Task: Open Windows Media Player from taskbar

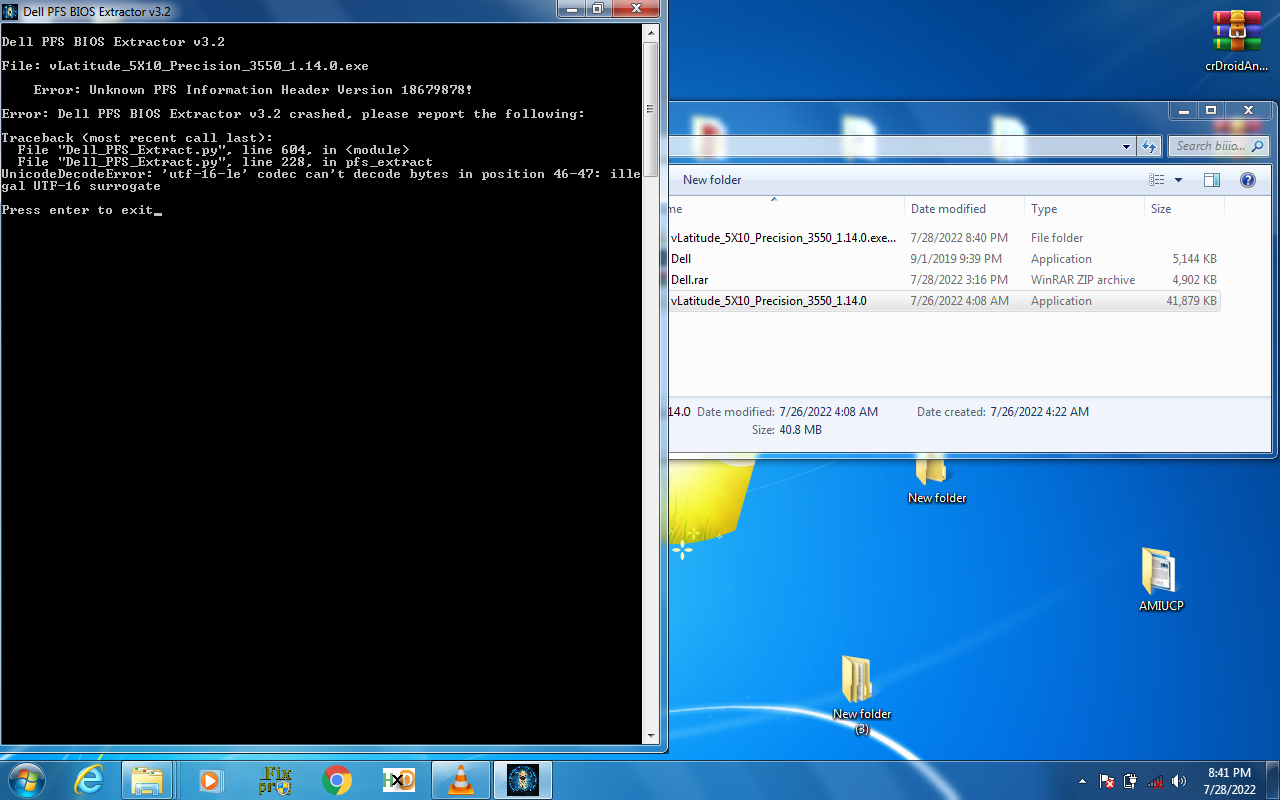Action: tap(211, 779)
